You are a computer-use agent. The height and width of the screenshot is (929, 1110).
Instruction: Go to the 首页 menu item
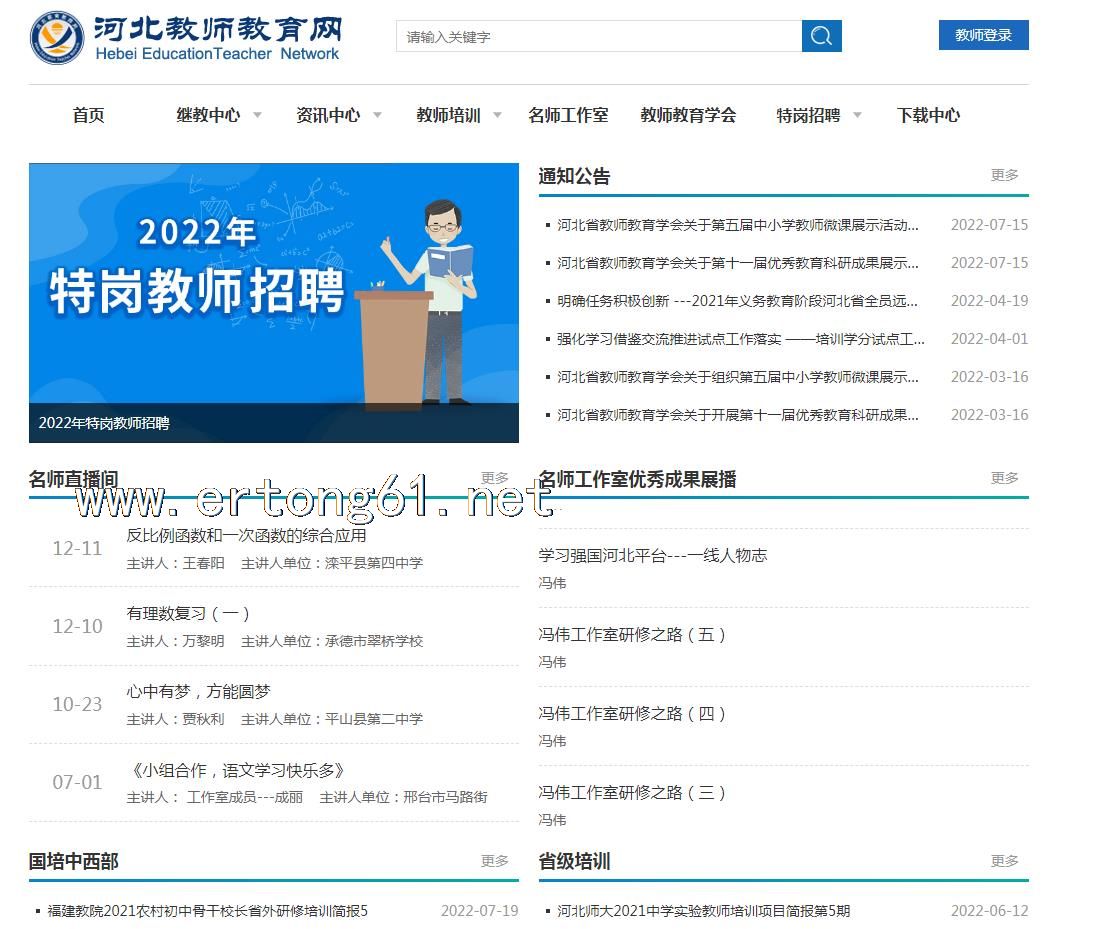(88, 115)
